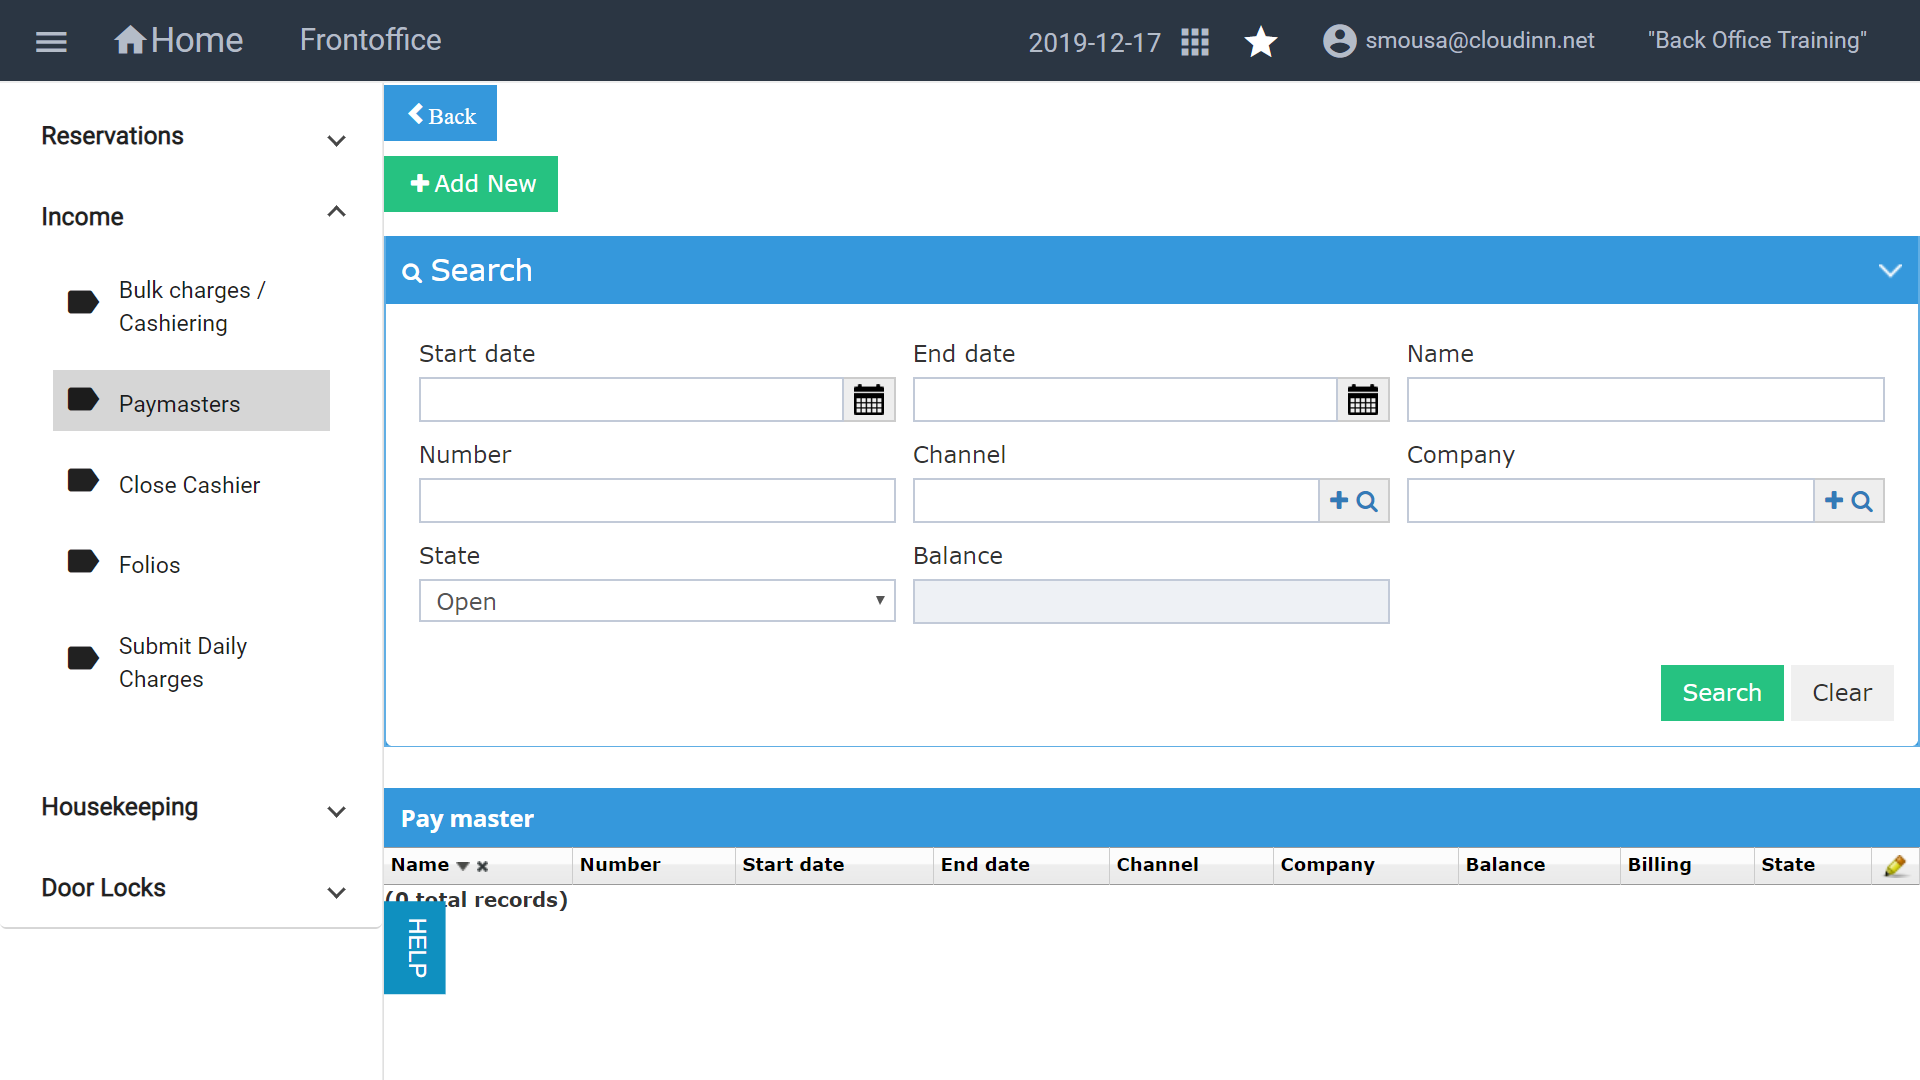
Task: Go to Home via house icon
Action: pyautogui.click(x=130, y=40)
